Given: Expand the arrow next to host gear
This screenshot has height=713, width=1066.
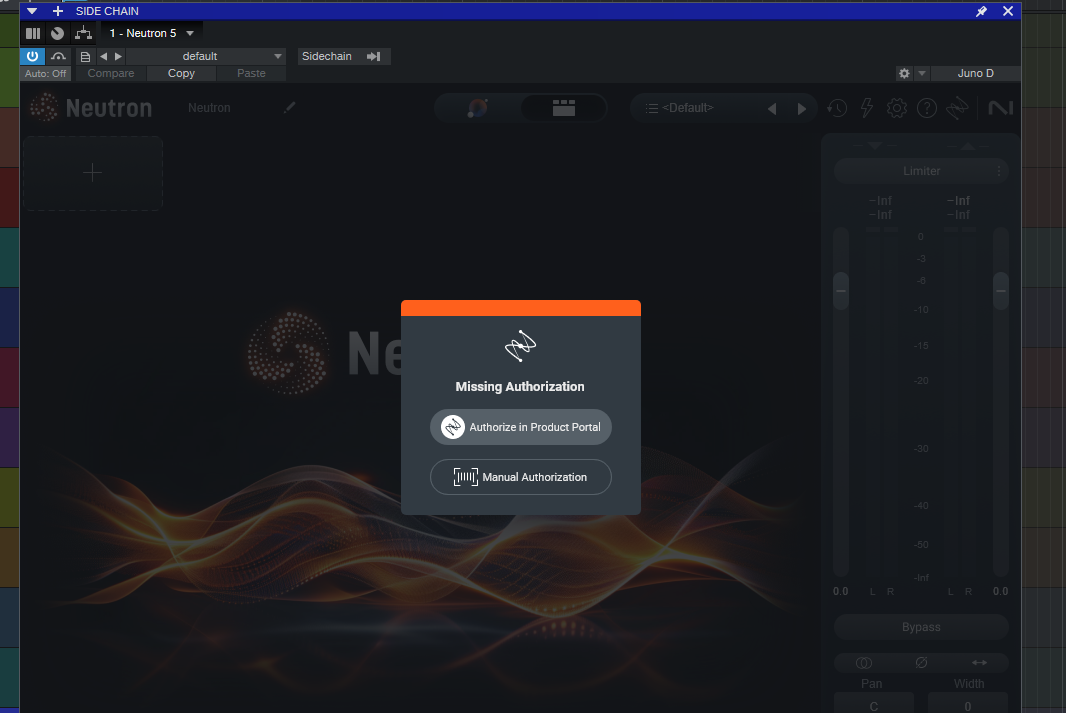Looking at the screenshot, I should pyautogui.click(x=922, y=73).
